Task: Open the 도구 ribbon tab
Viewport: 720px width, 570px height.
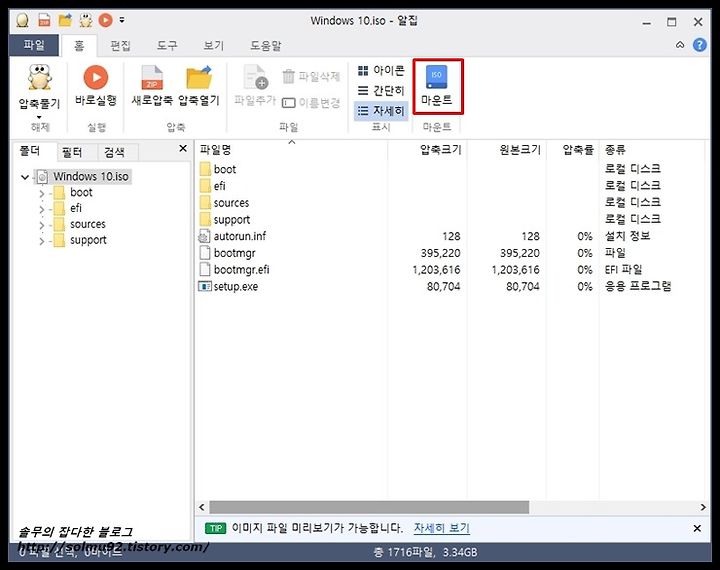Action: (167, 45)
